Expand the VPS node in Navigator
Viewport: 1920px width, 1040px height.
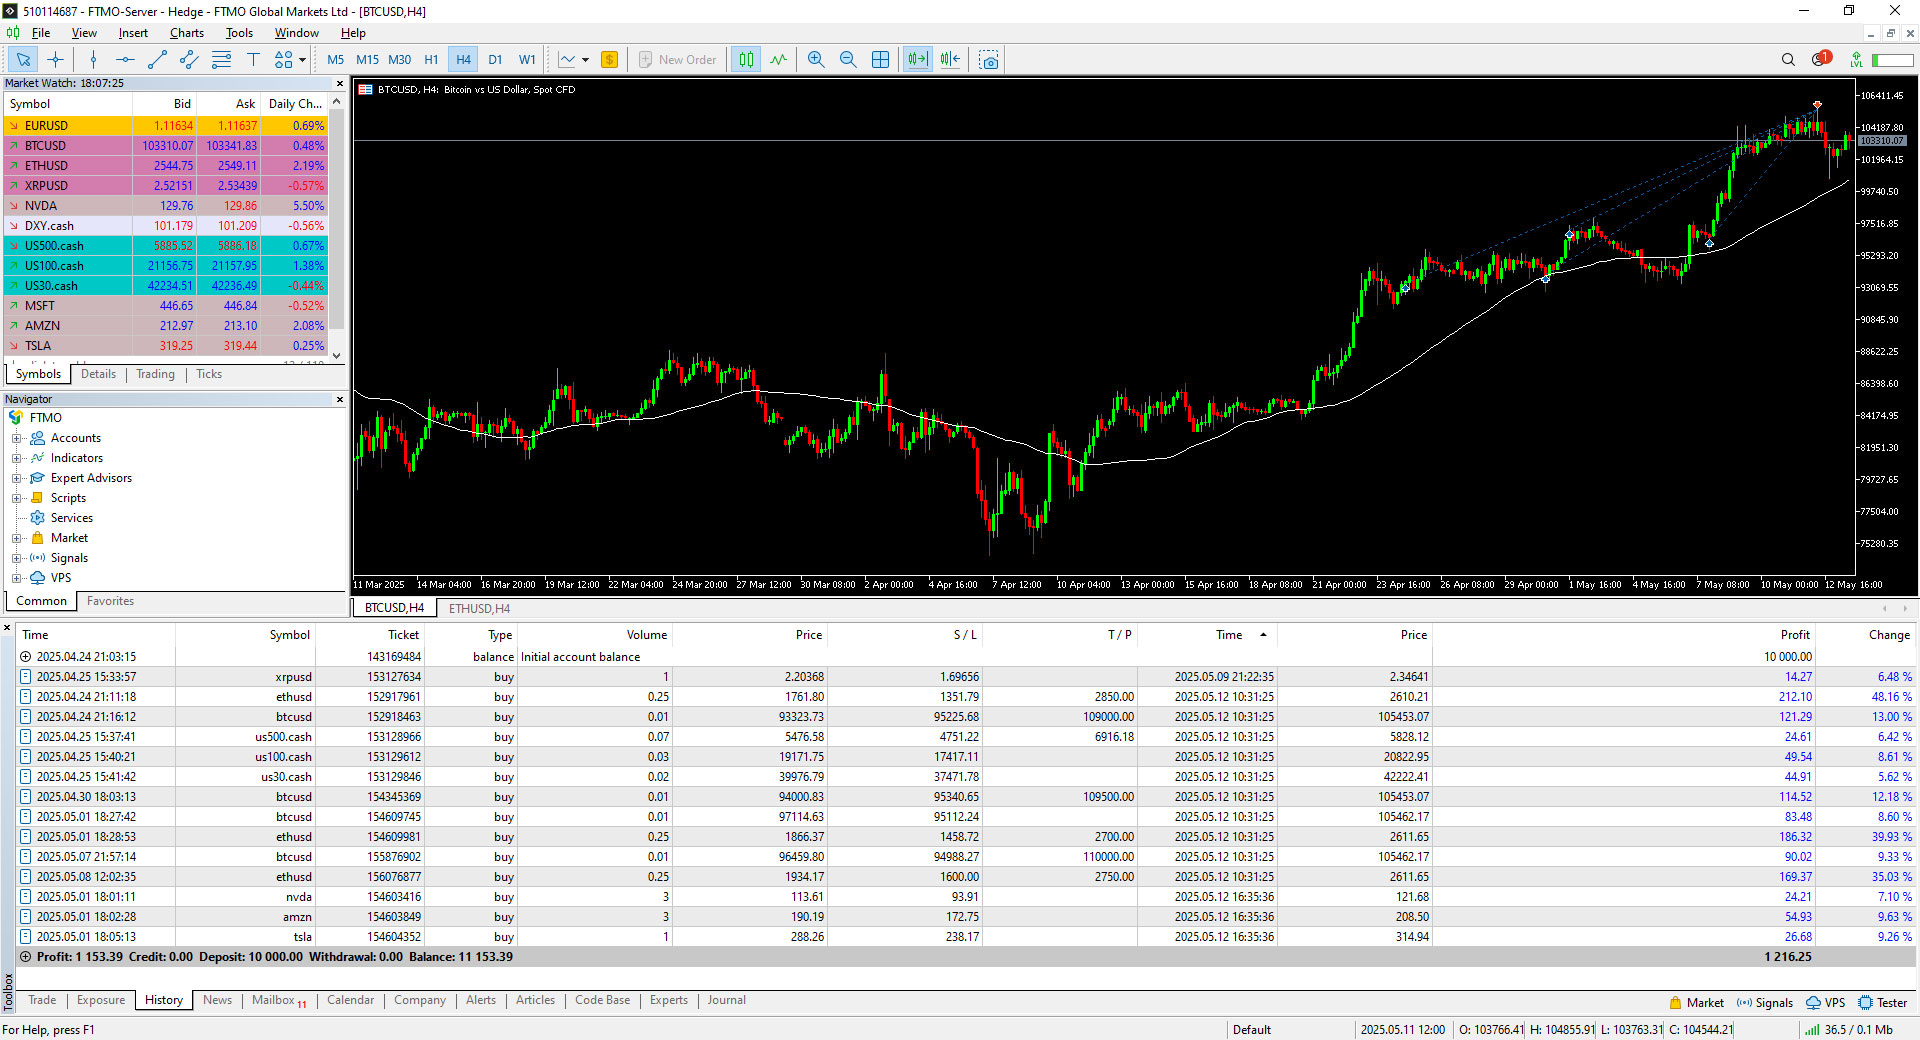tap(16, 578)
